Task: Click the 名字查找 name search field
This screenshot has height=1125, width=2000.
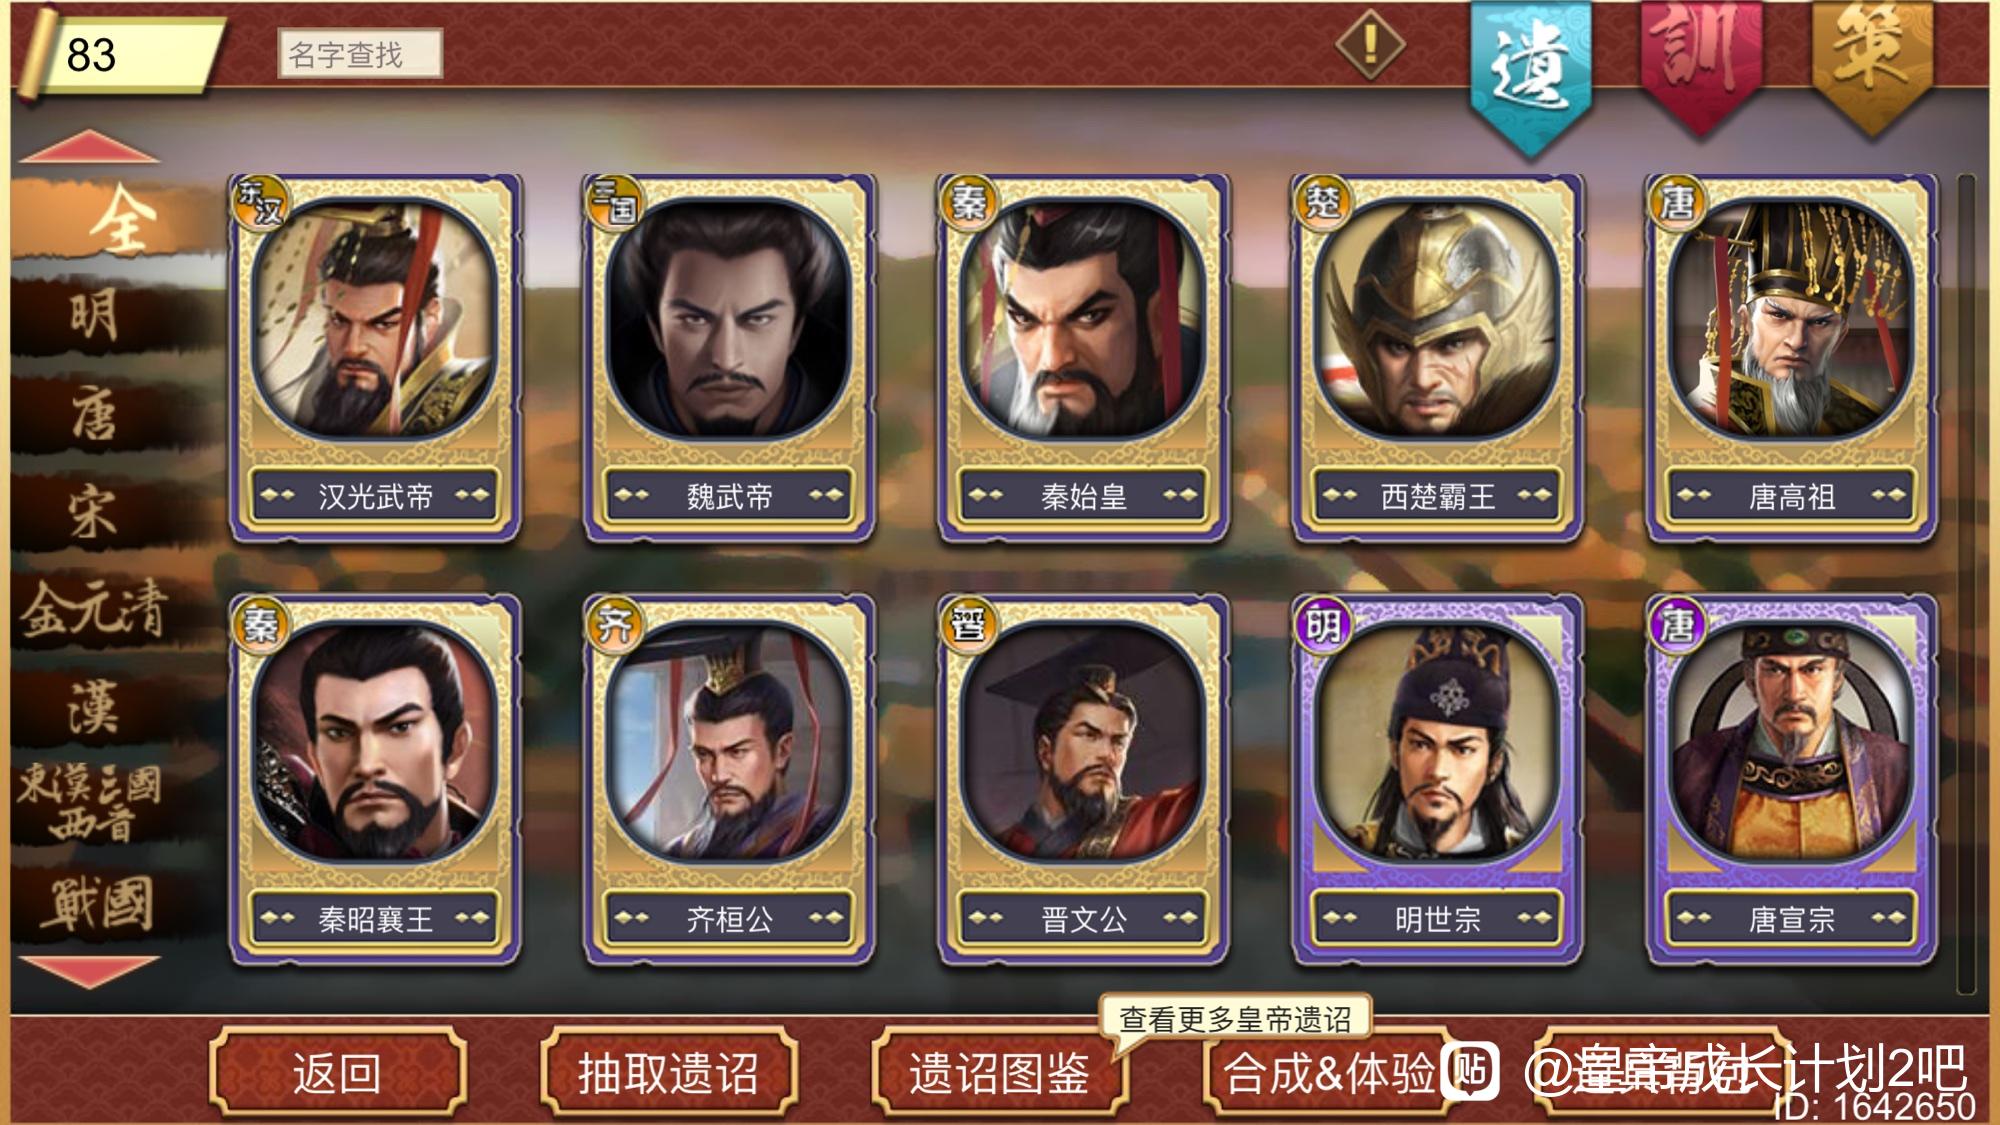Action: (x=360, y=54)
